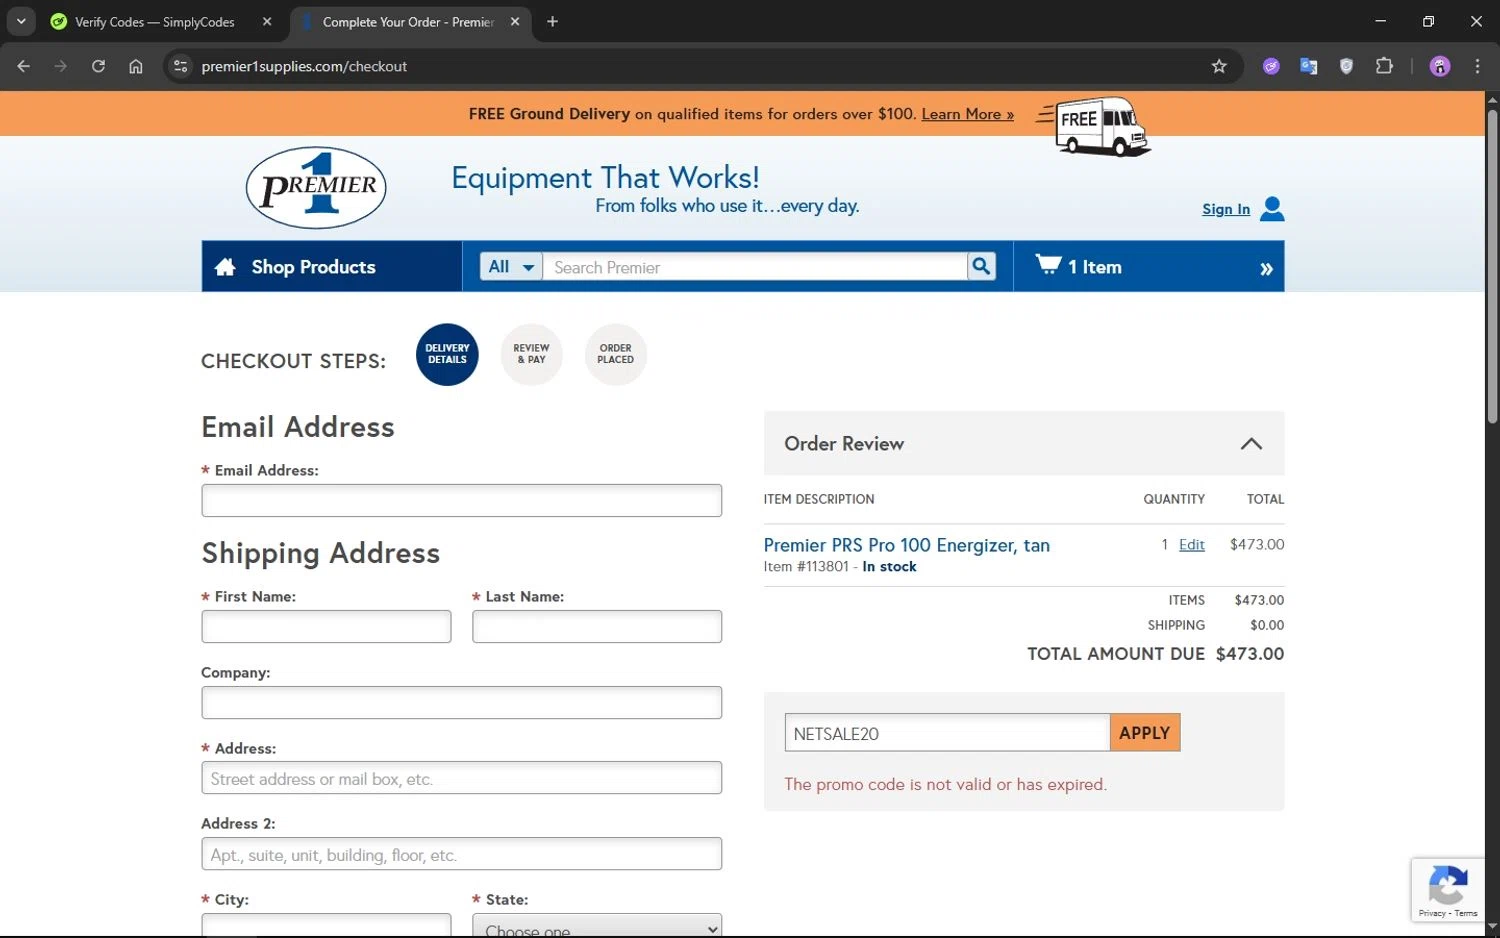
Task: Open the Extensions puzzle icon
Action: (x=1384, y=66)
